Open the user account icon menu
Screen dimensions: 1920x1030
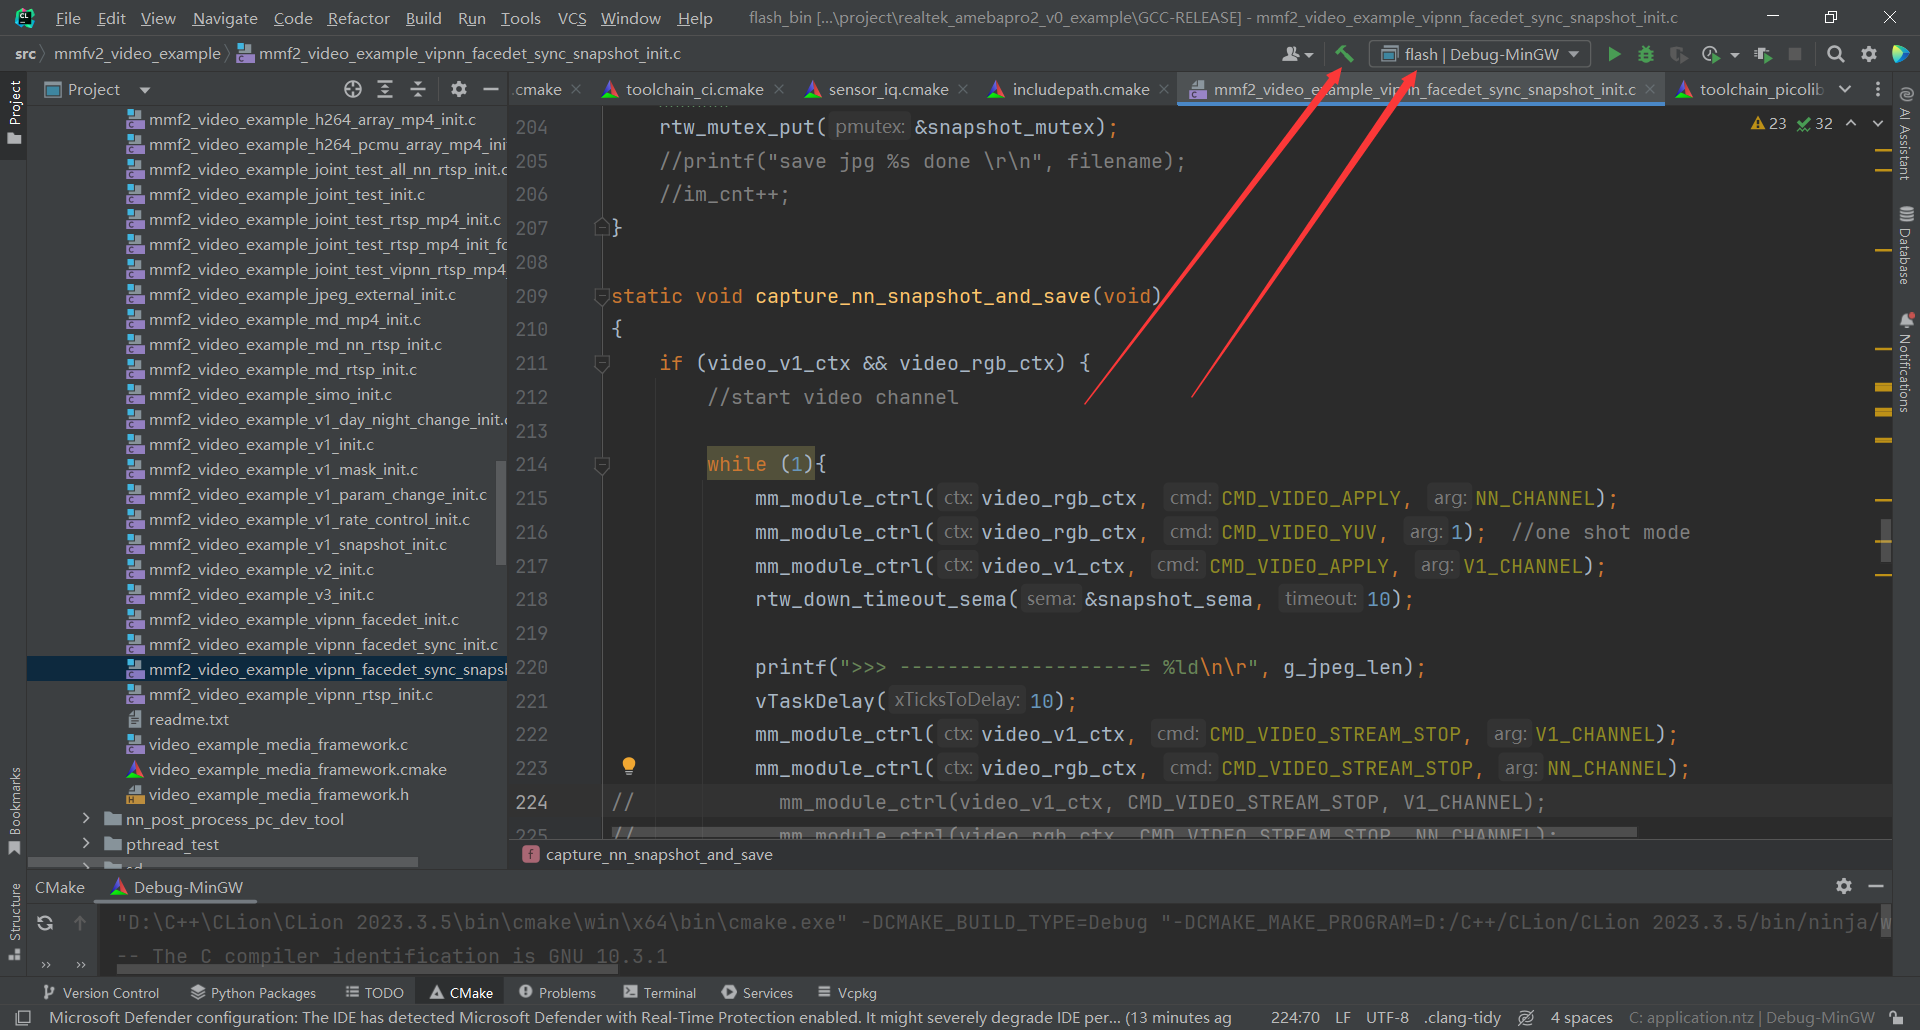1297,54
